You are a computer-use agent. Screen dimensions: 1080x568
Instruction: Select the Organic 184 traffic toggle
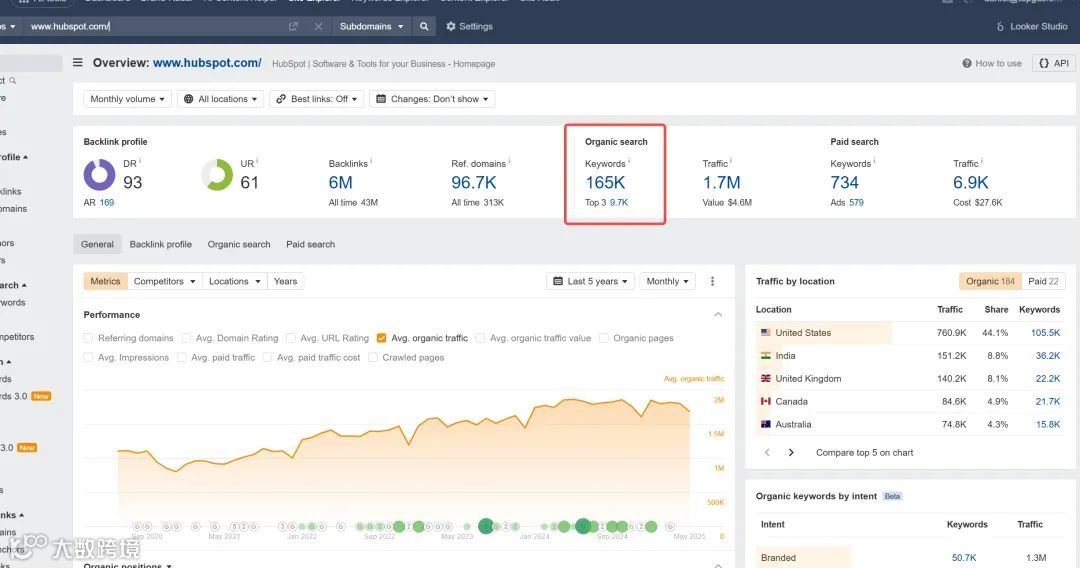click(x=990, y=281)
